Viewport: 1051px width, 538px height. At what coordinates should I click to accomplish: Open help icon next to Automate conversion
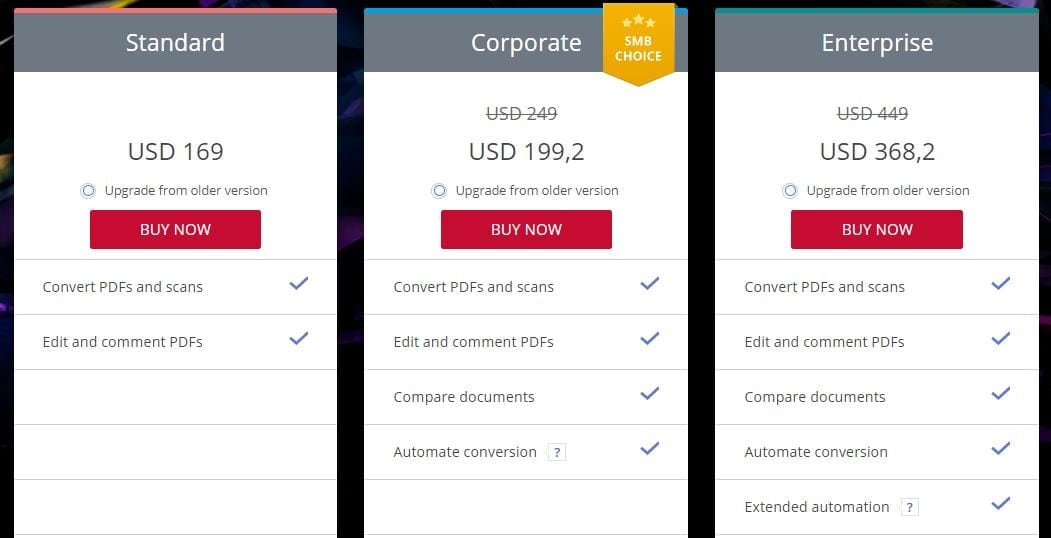pos(557,452)
